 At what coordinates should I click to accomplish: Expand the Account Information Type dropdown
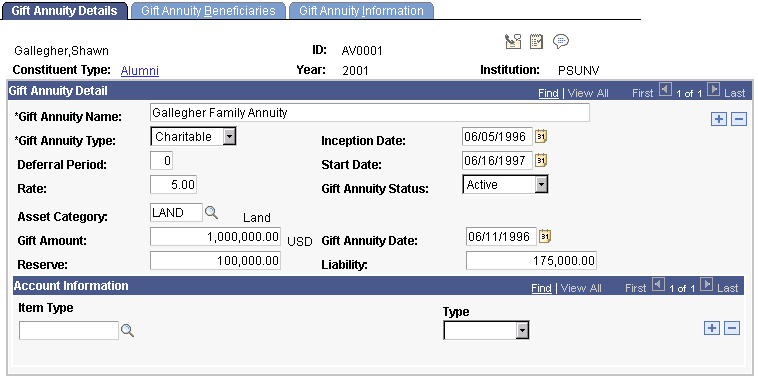click(x=522, y=331)
